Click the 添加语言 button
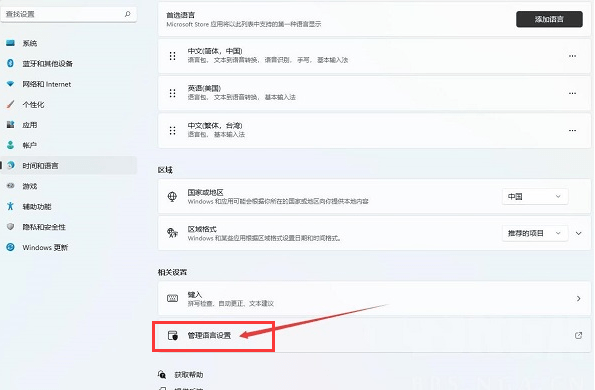595x390 pixels. point(549,19)
